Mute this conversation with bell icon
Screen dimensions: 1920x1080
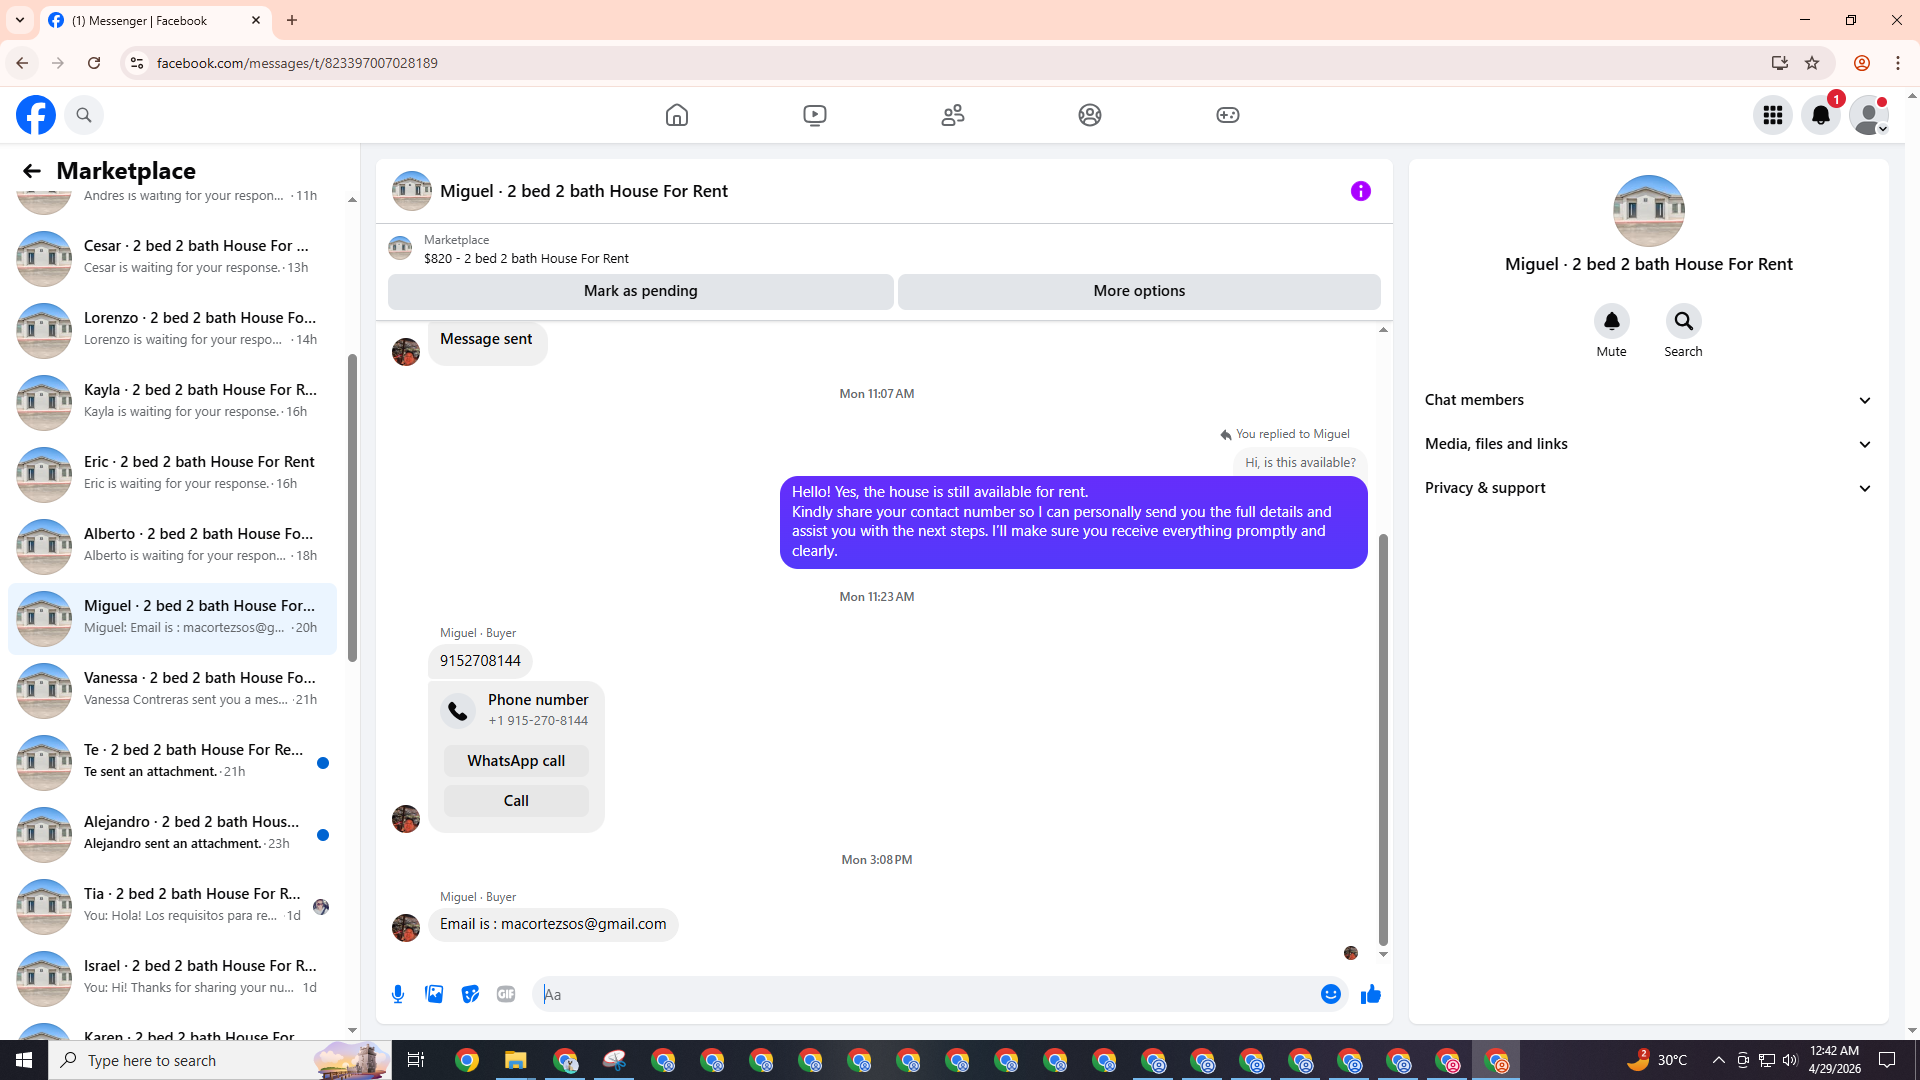click(1611, 321)
